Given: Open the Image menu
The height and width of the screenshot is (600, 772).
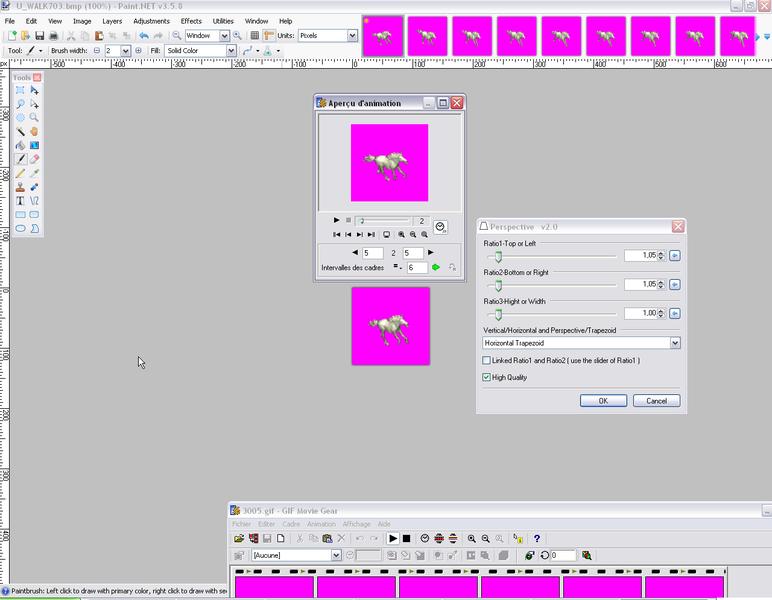Looking at the screenshot, I should [x=82, y=21].
